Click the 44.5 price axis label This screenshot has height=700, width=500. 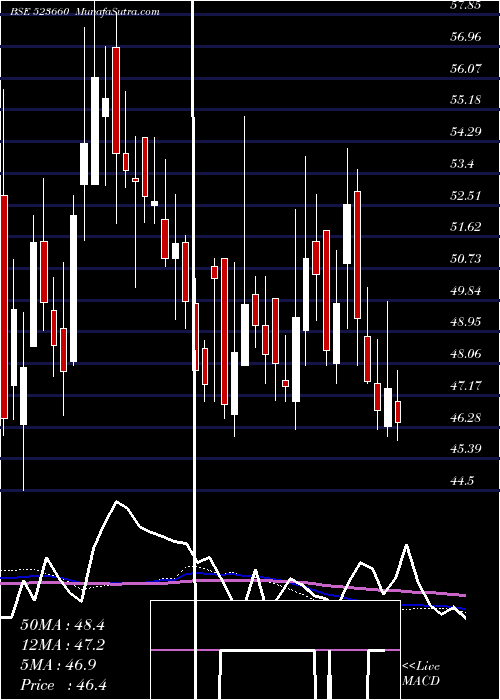(x=462, y=481)
